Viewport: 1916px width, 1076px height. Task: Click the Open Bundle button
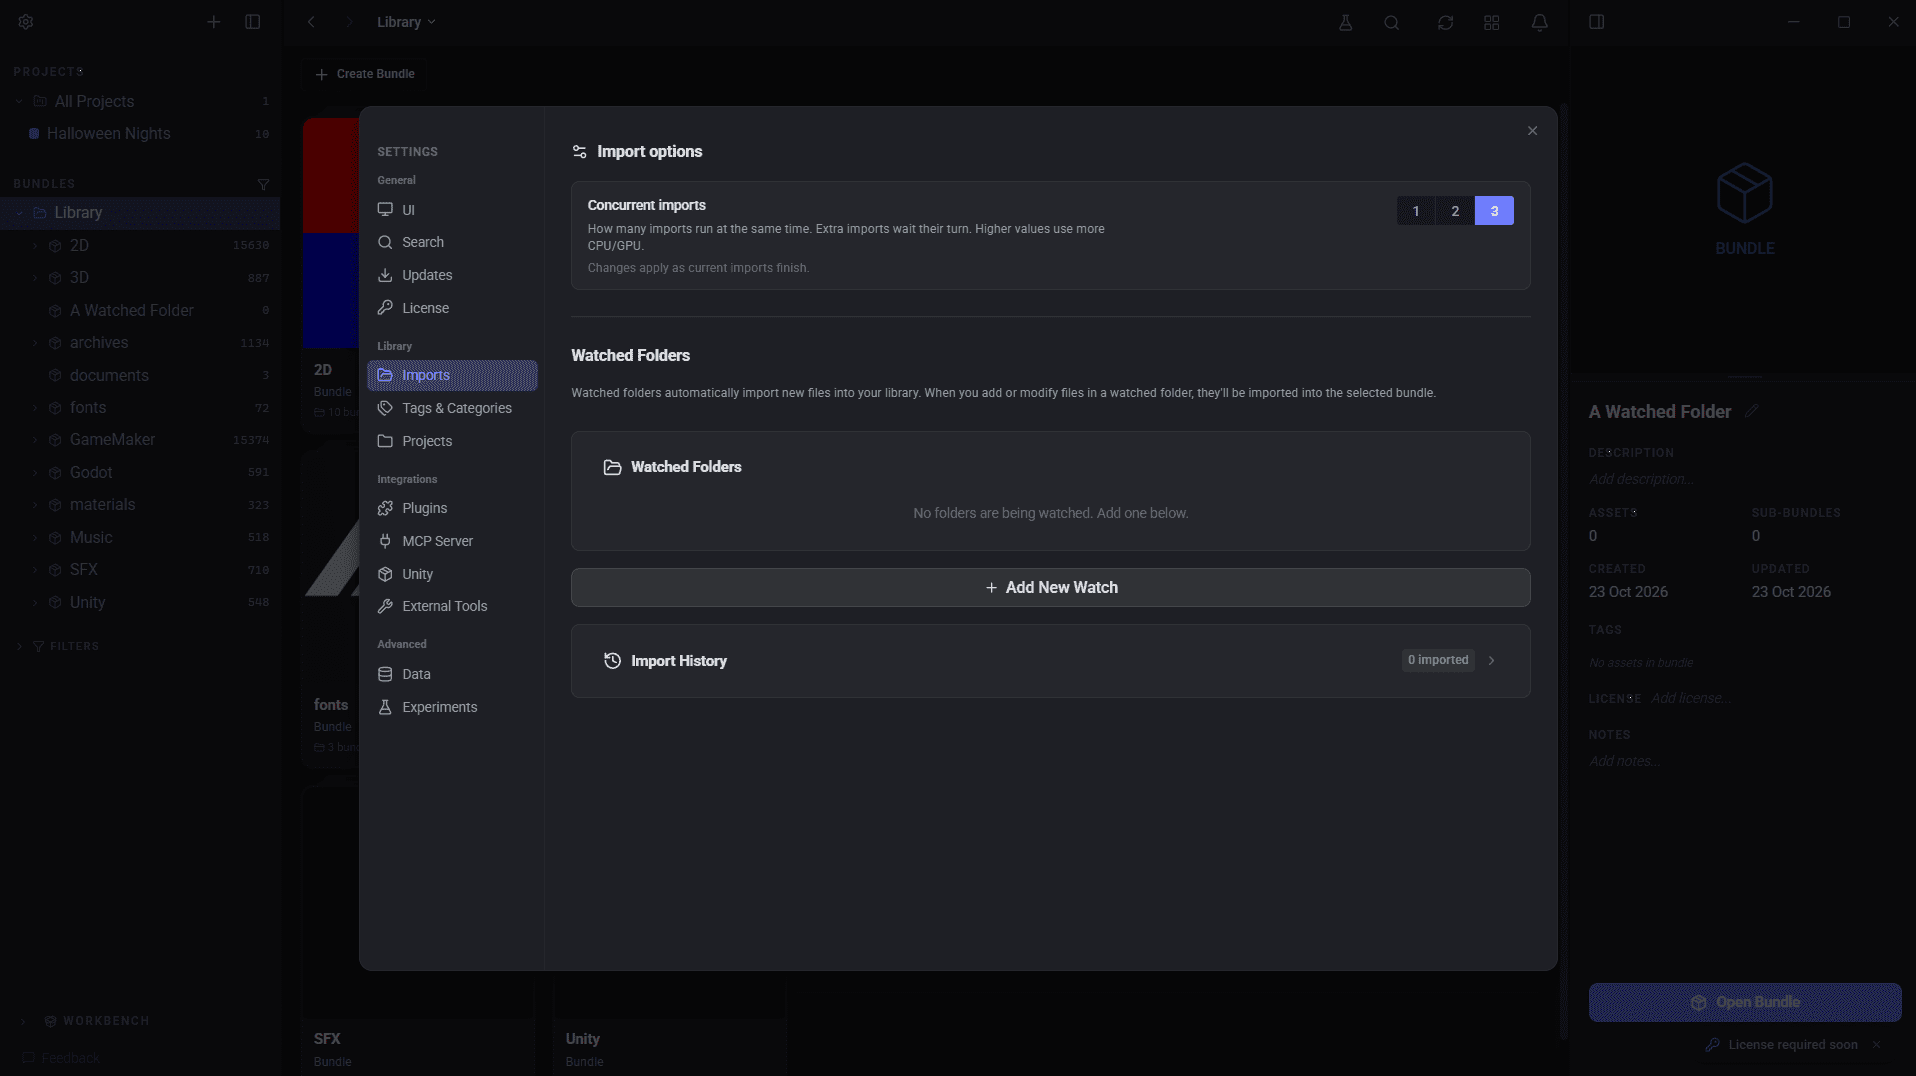[x=1744, y=1002]
